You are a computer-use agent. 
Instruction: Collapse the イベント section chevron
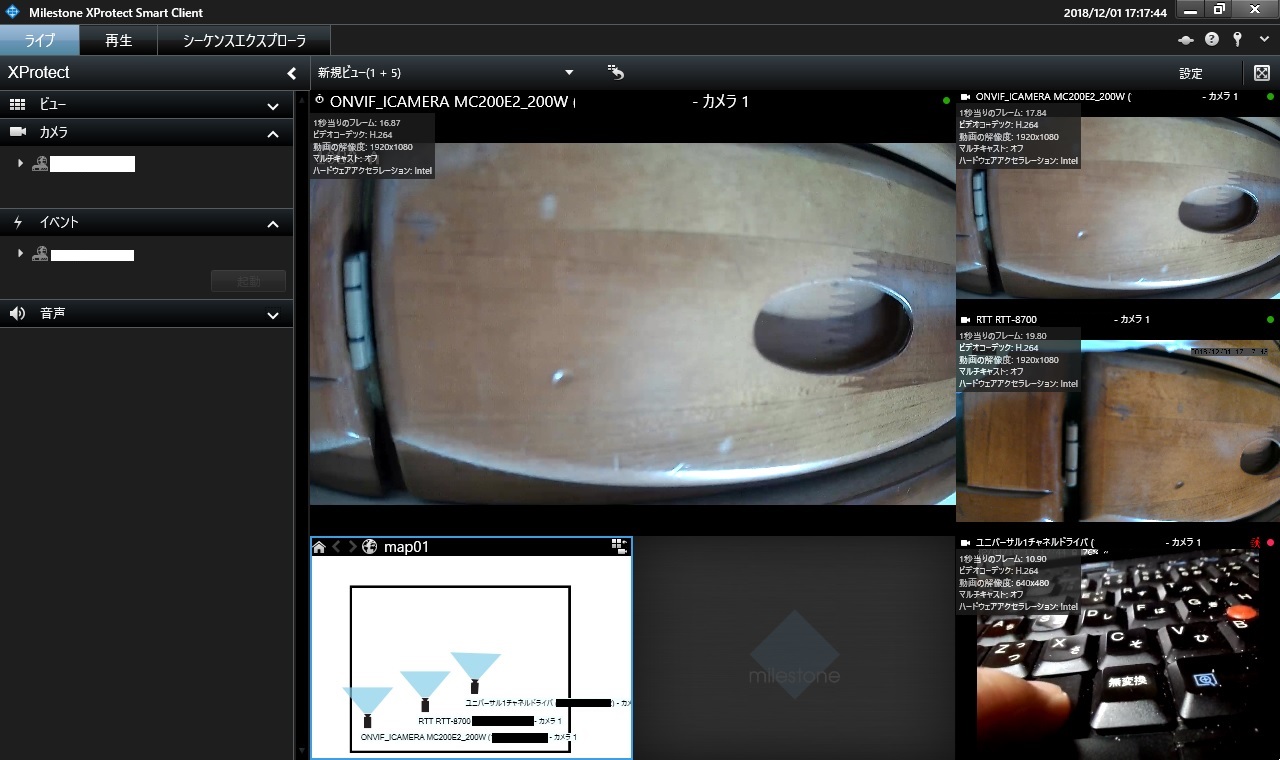coord(273,224)
